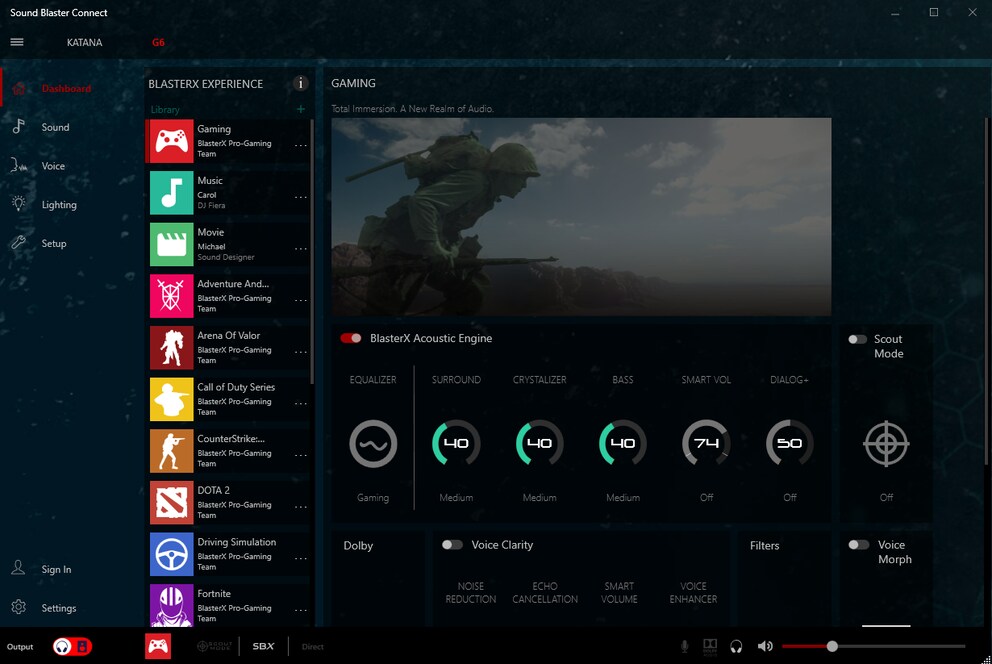Open the Sound section
This screenshot has width=992, height=664.
pyautogui.click(x=55, y=127)
